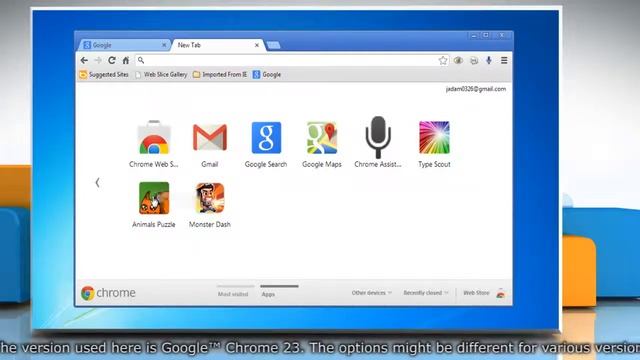
Task: Click the forward navigation arrow
Action: [x=98, y=60]
